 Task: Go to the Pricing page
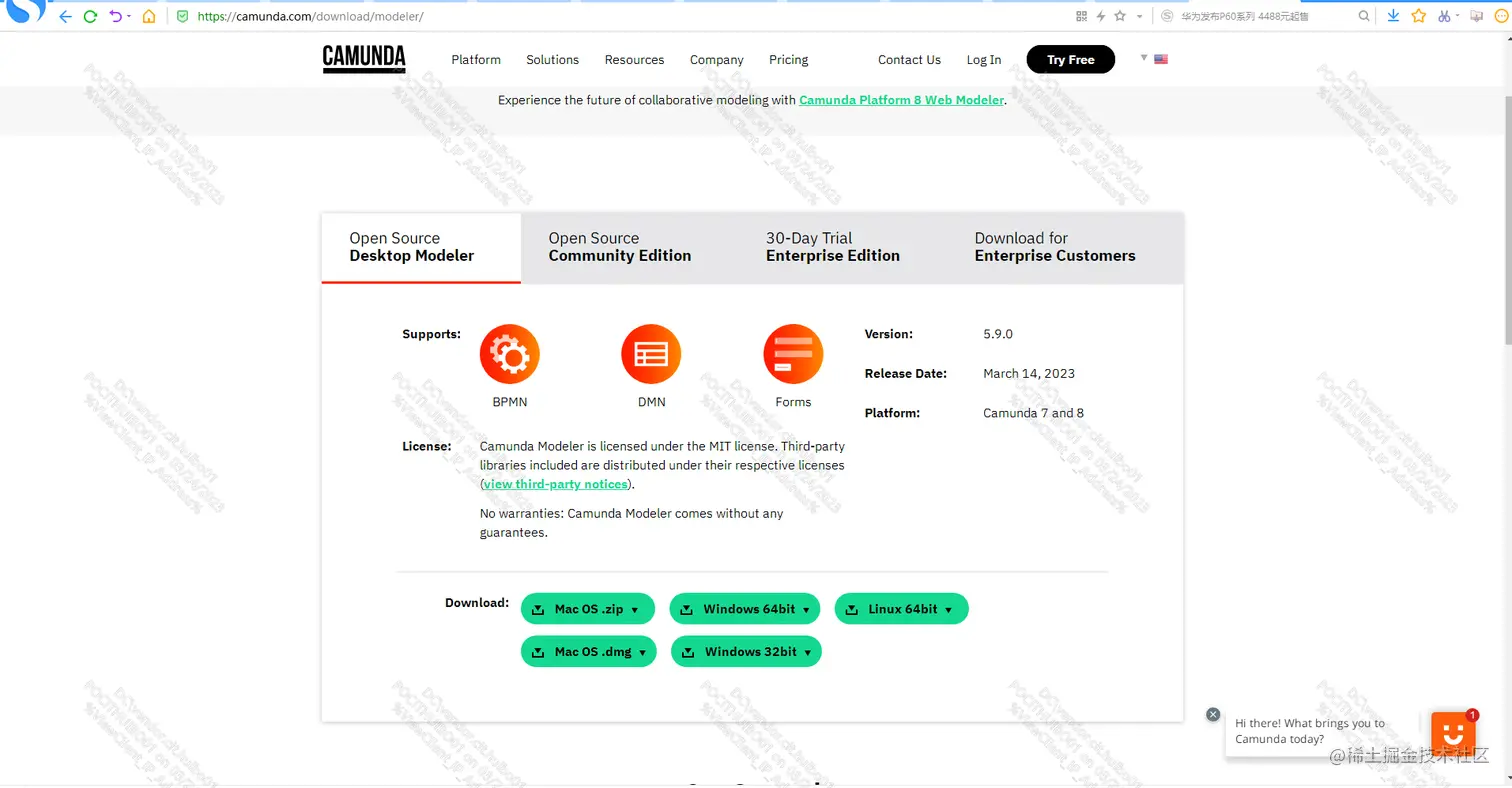788,60
